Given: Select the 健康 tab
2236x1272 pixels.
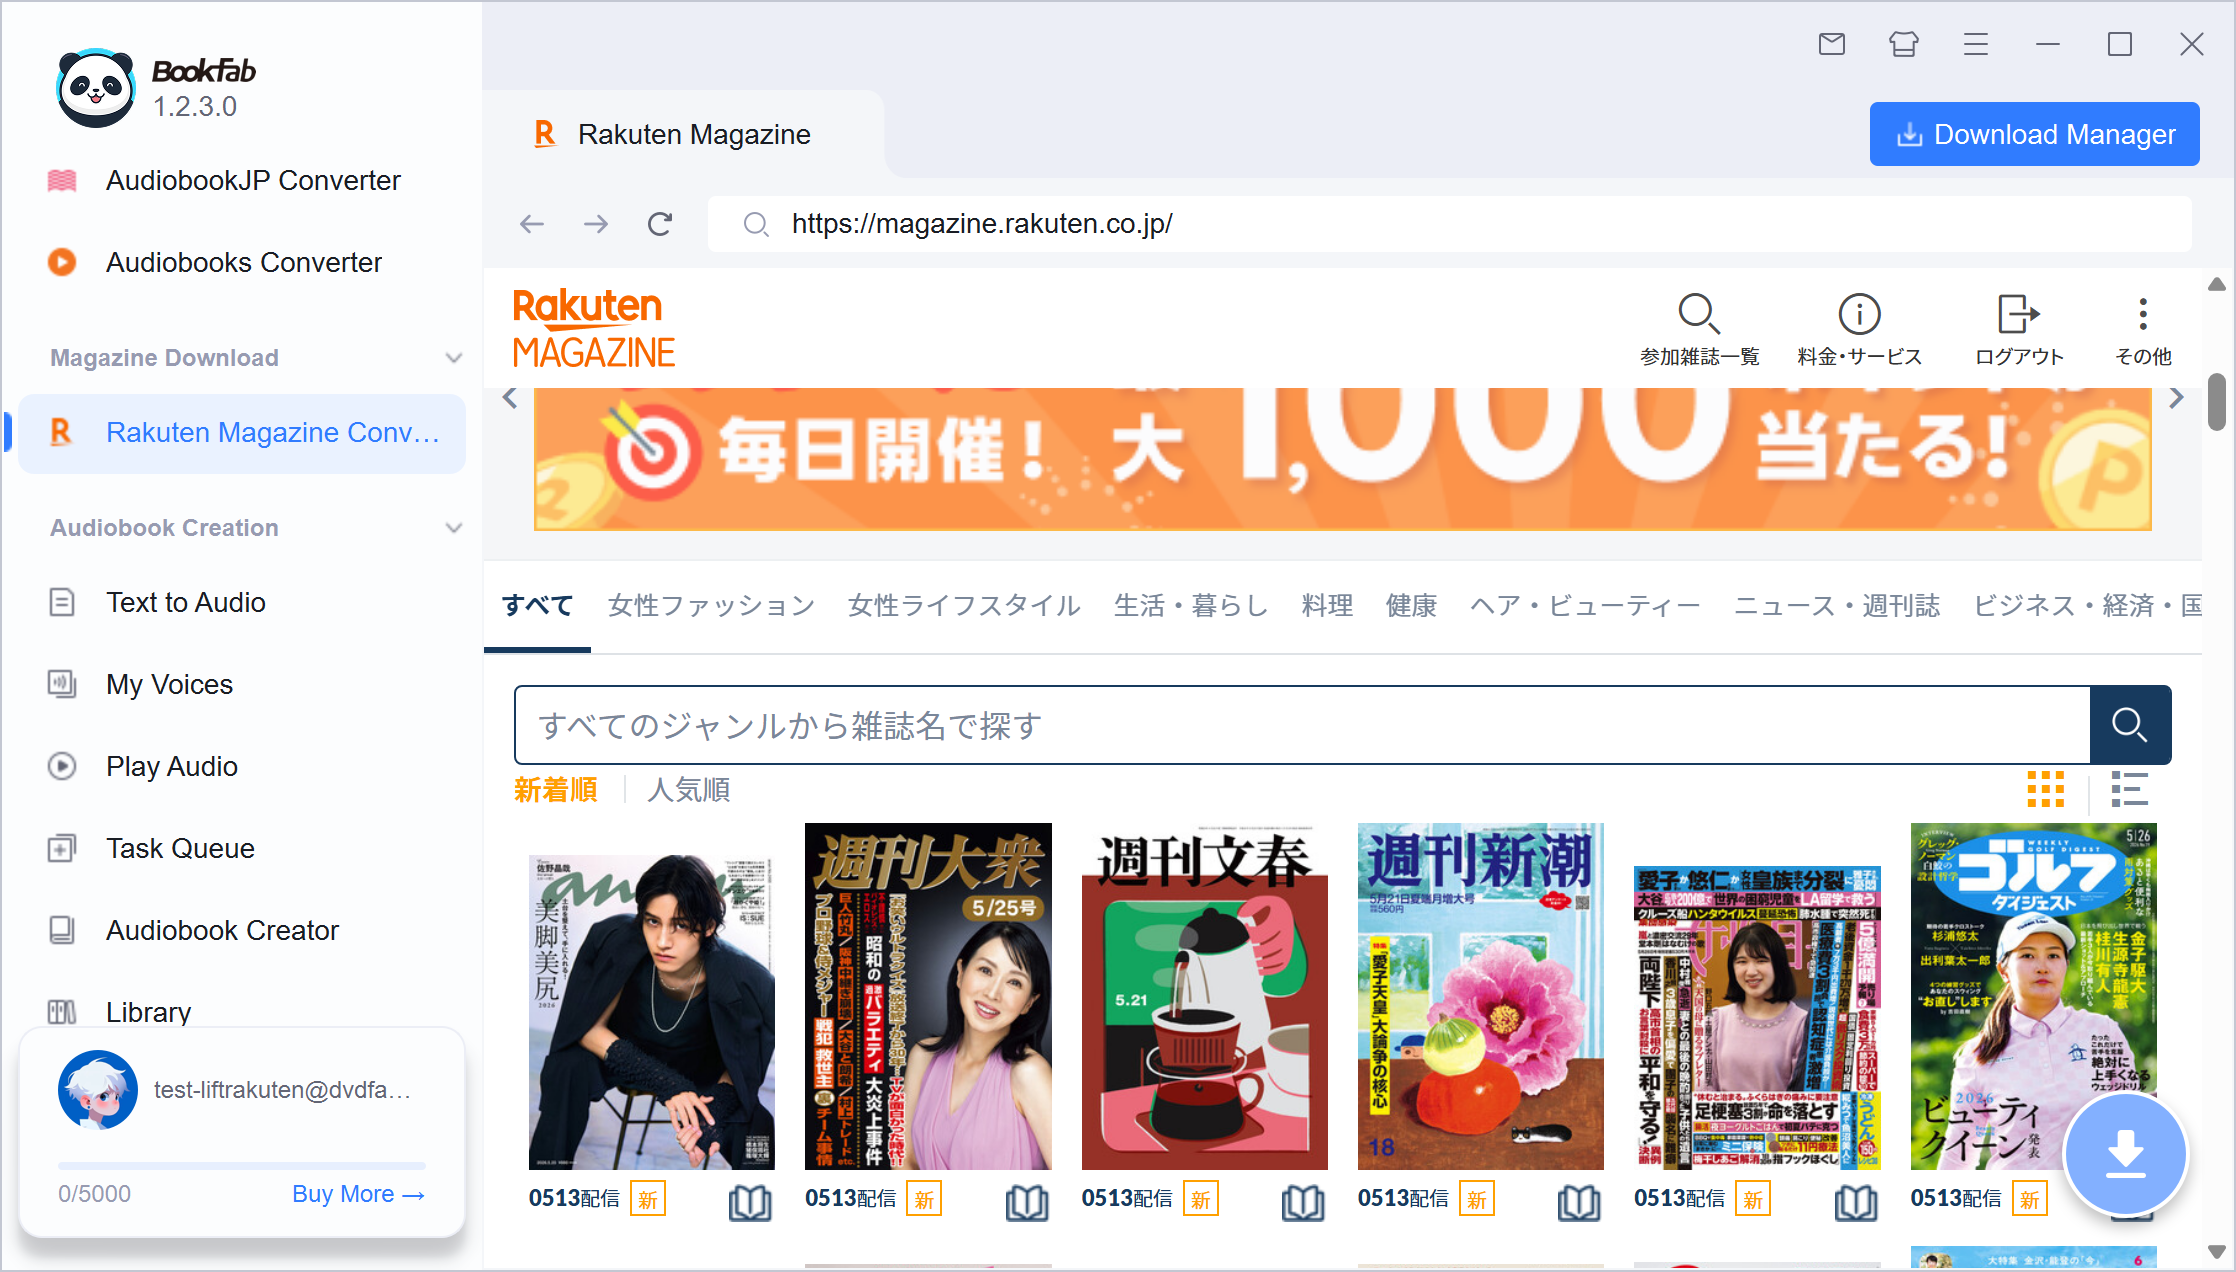Looking at the screenshot, I should 1412,606.
